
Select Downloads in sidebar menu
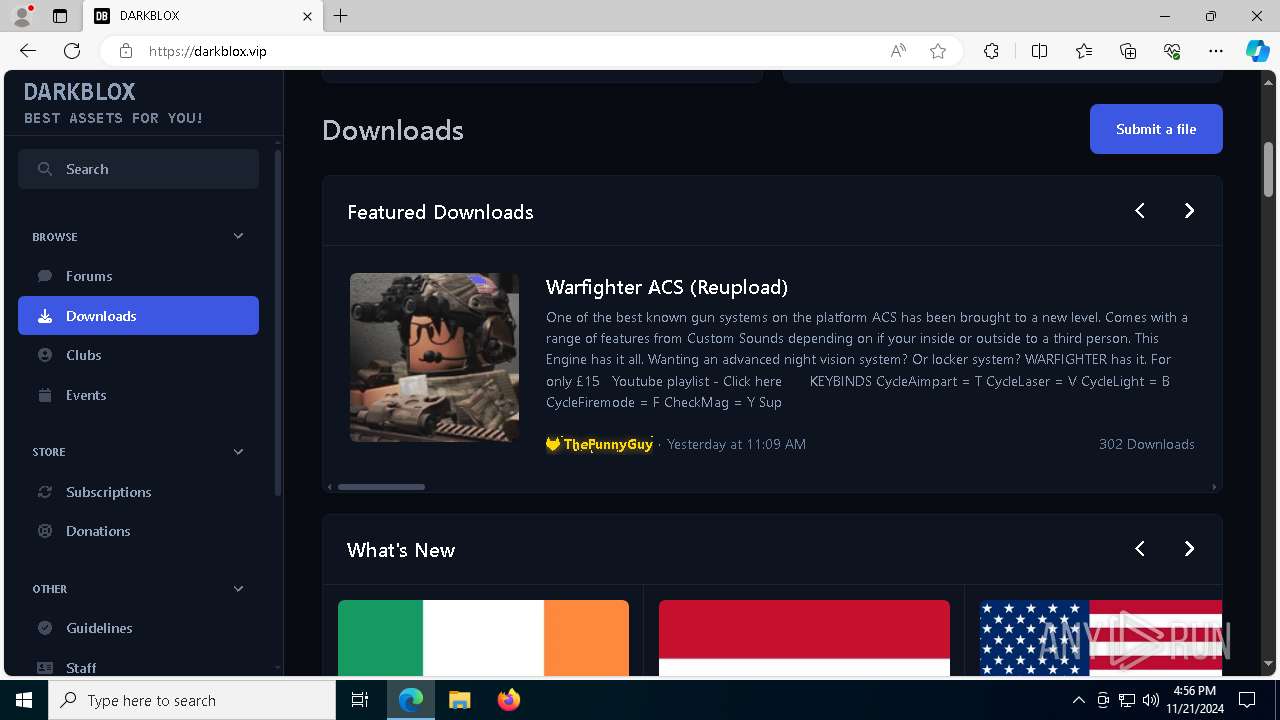point(138,316)
